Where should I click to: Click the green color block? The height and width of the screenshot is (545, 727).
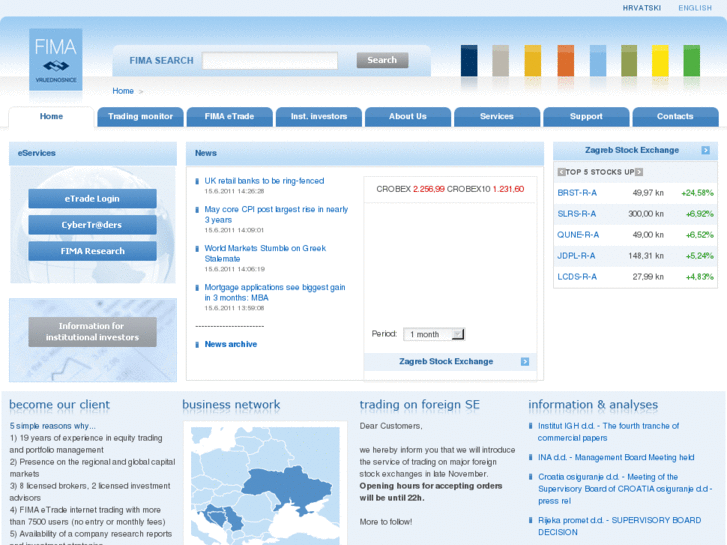tap(691, 60)
